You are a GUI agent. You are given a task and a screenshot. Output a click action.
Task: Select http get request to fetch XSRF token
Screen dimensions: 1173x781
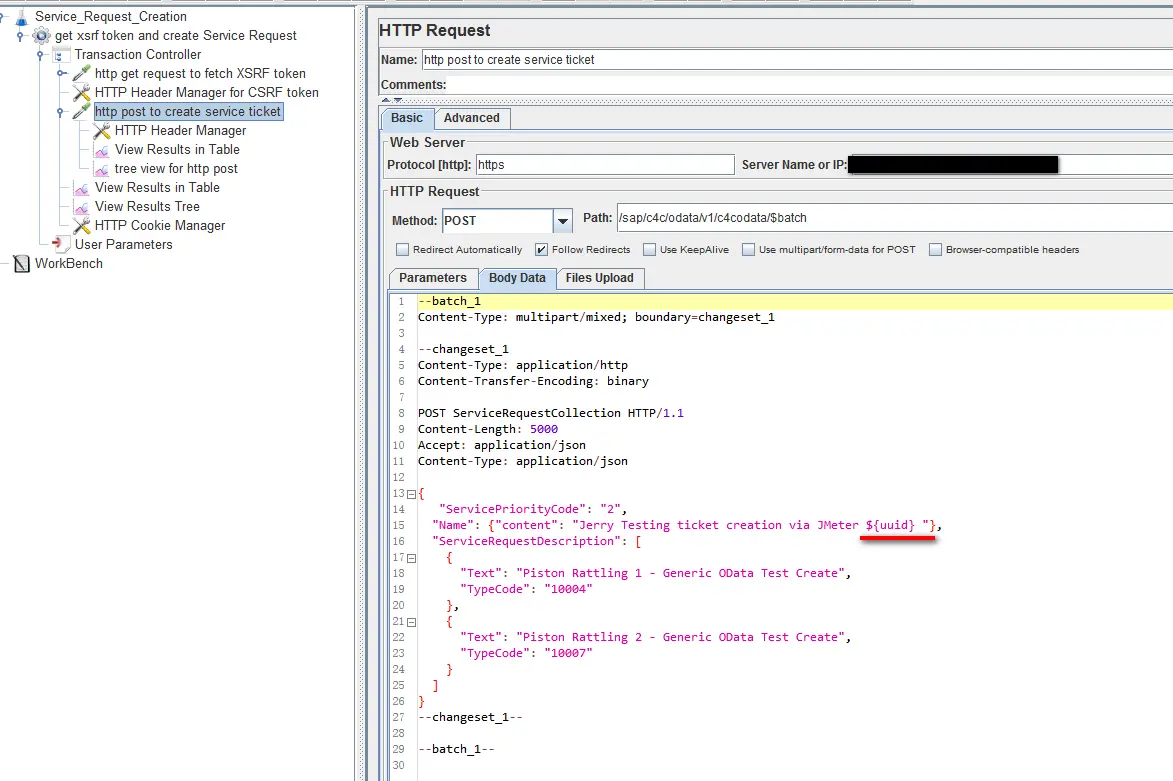(200, 73)
